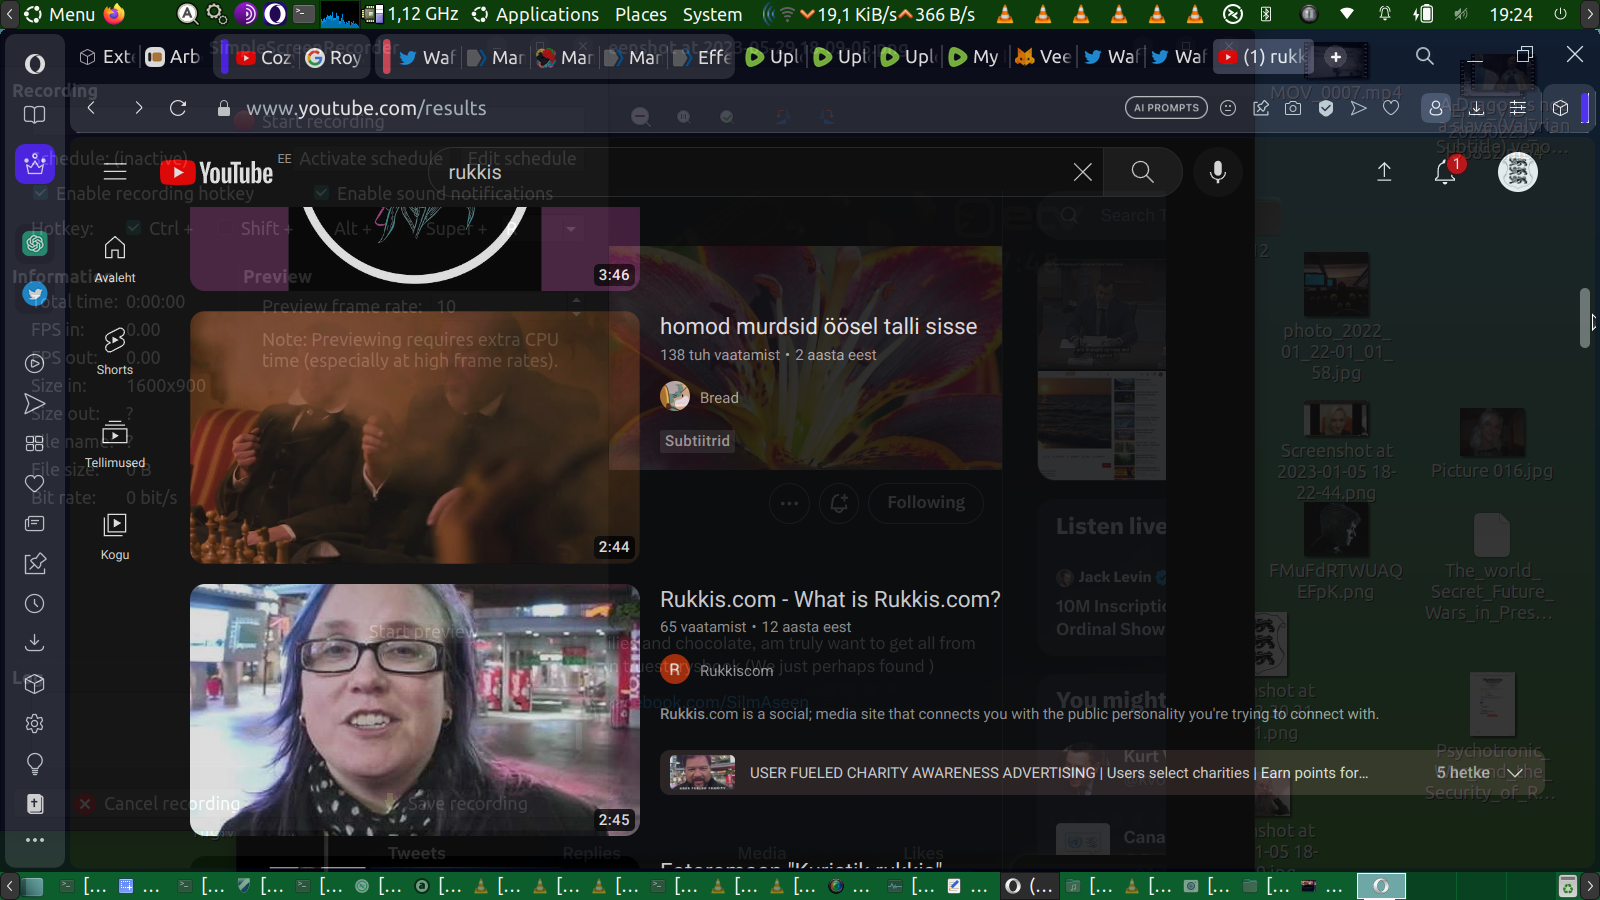The width and height of the screenshot is (1600, 900).
Task: Open YouTube guide hamburger menu
Action: click(115, 172)
